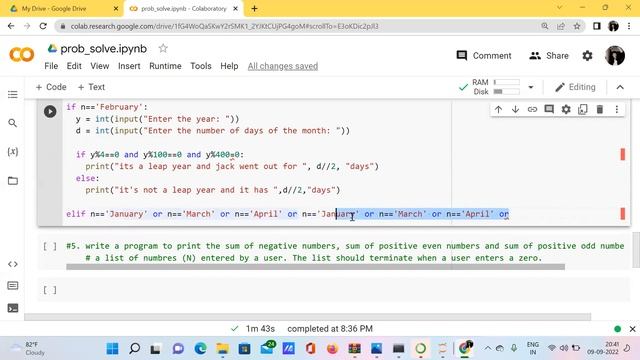Open the View menu
Viewport: 640px width, 360px height.
pyautogui.click(x=100, y=66)
